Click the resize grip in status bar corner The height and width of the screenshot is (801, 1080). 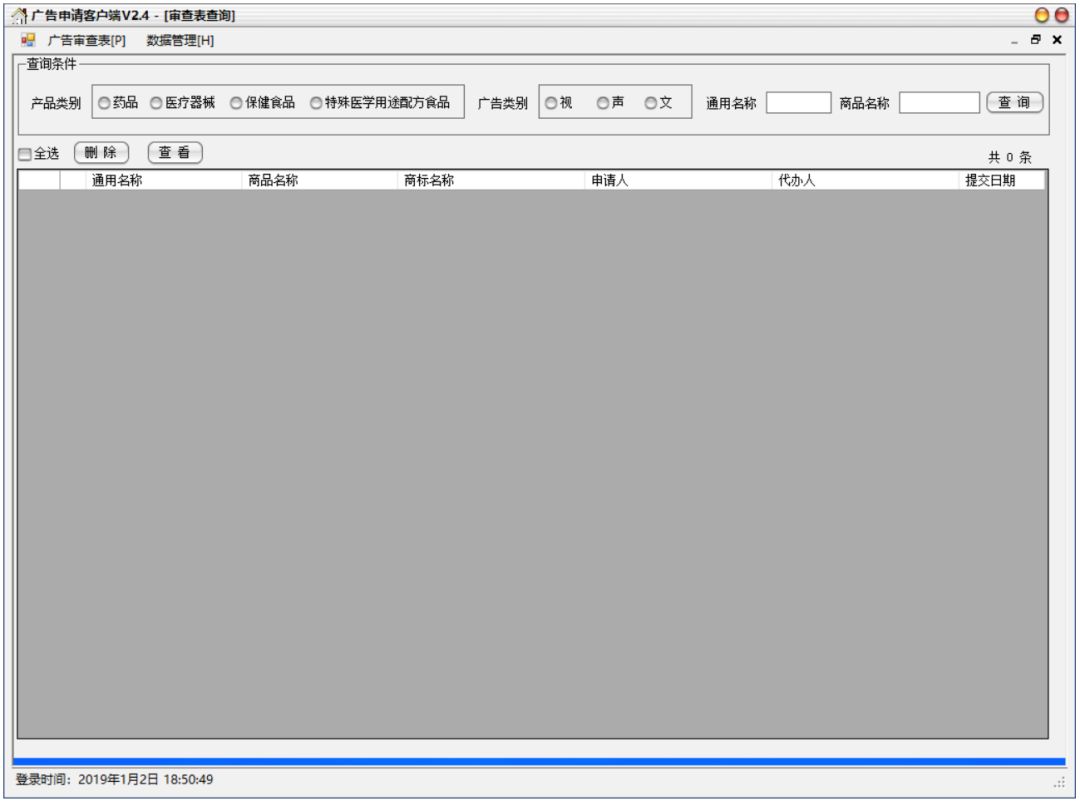click(1059, 782)
